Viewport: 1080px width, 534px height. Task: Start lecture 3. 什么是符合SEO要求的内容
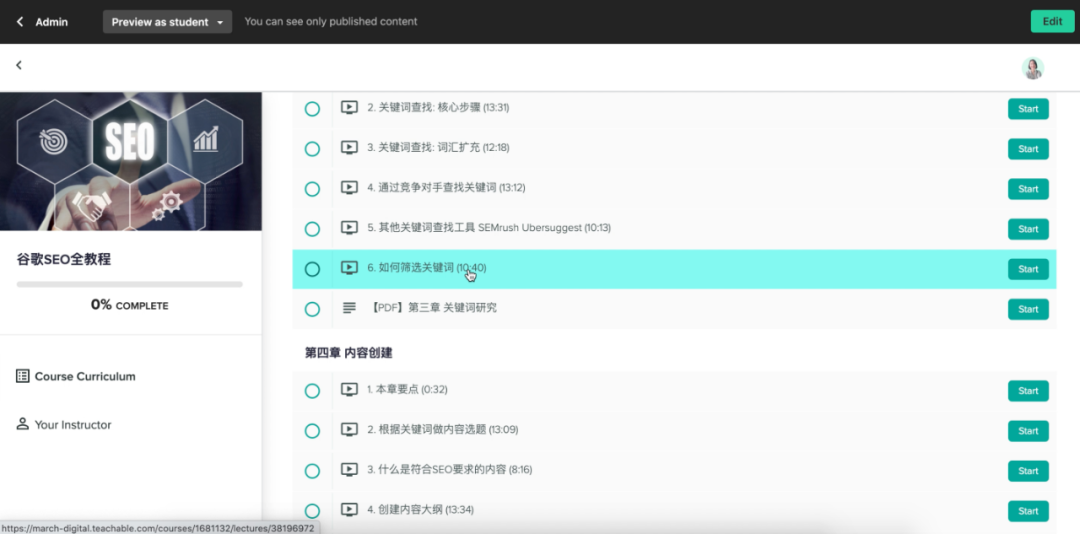(x=1028, y=471)
